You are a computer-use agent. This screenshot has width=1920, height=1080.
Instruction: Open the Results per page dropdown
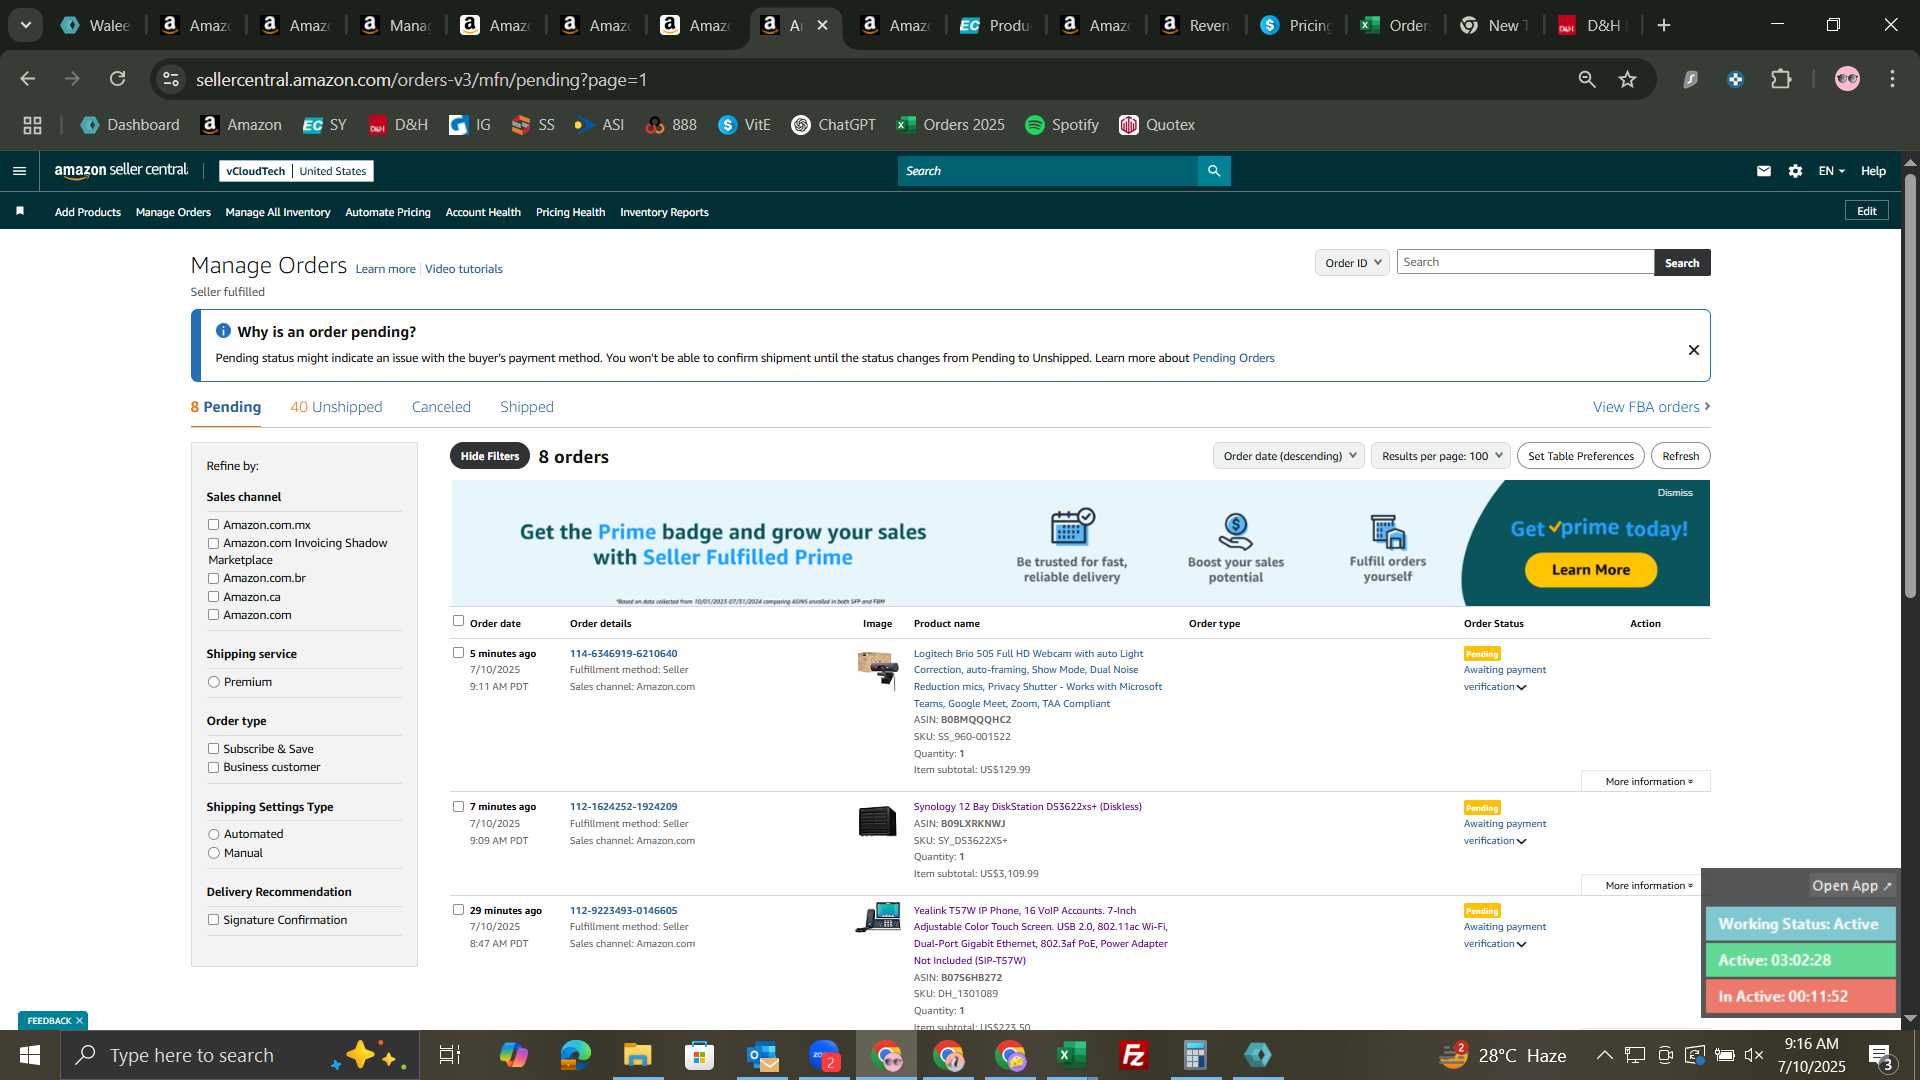tap(1441, 456)
